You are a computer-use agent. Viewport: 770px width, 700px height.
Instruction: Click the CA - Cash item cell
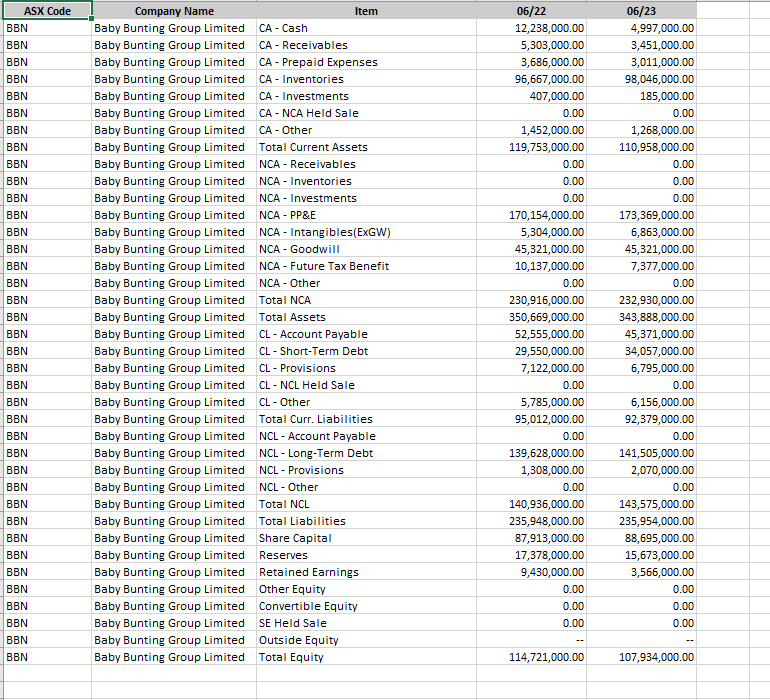[366, 28]
